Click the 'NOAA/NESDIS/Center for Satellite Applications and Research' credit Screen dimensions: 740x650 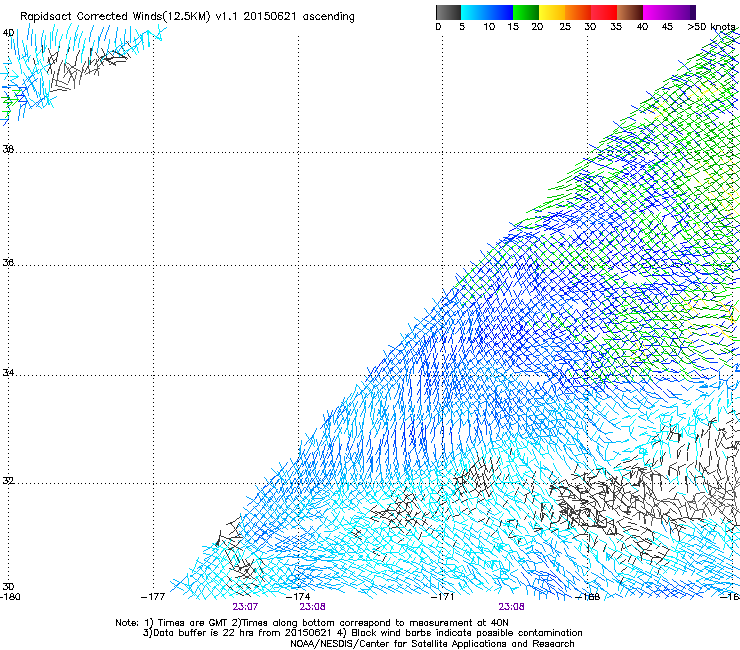[432, 644]
